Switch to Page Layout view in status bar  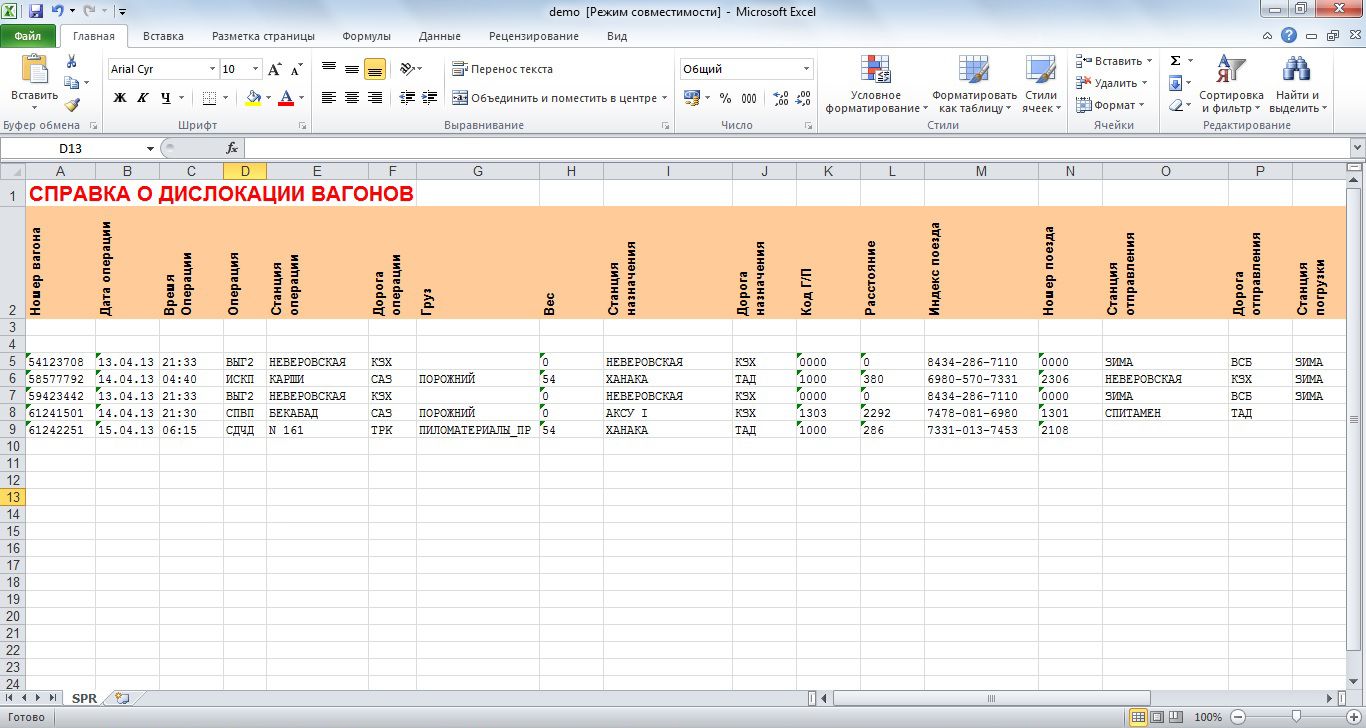[x=1158, y=717]
